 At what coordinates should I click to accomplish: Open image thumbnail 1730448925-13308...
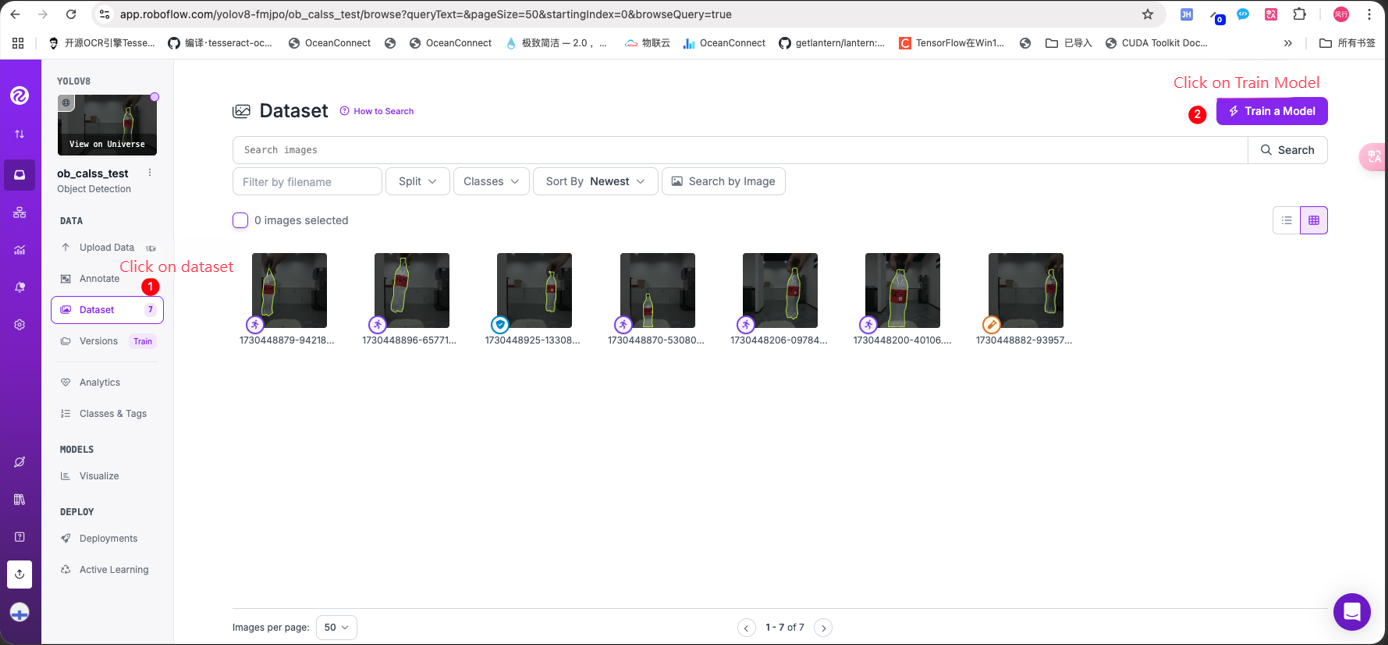535,290
